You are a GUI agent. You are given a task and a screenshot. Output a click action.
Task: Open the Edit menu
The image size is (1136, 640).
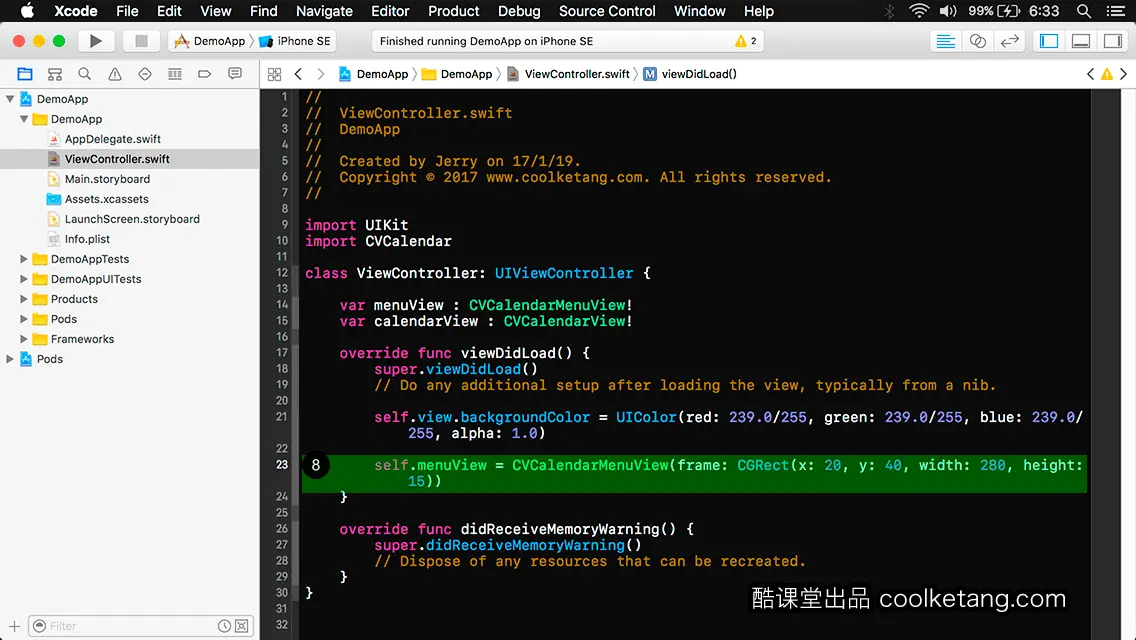pyautogui.click(x=169, y=11)
